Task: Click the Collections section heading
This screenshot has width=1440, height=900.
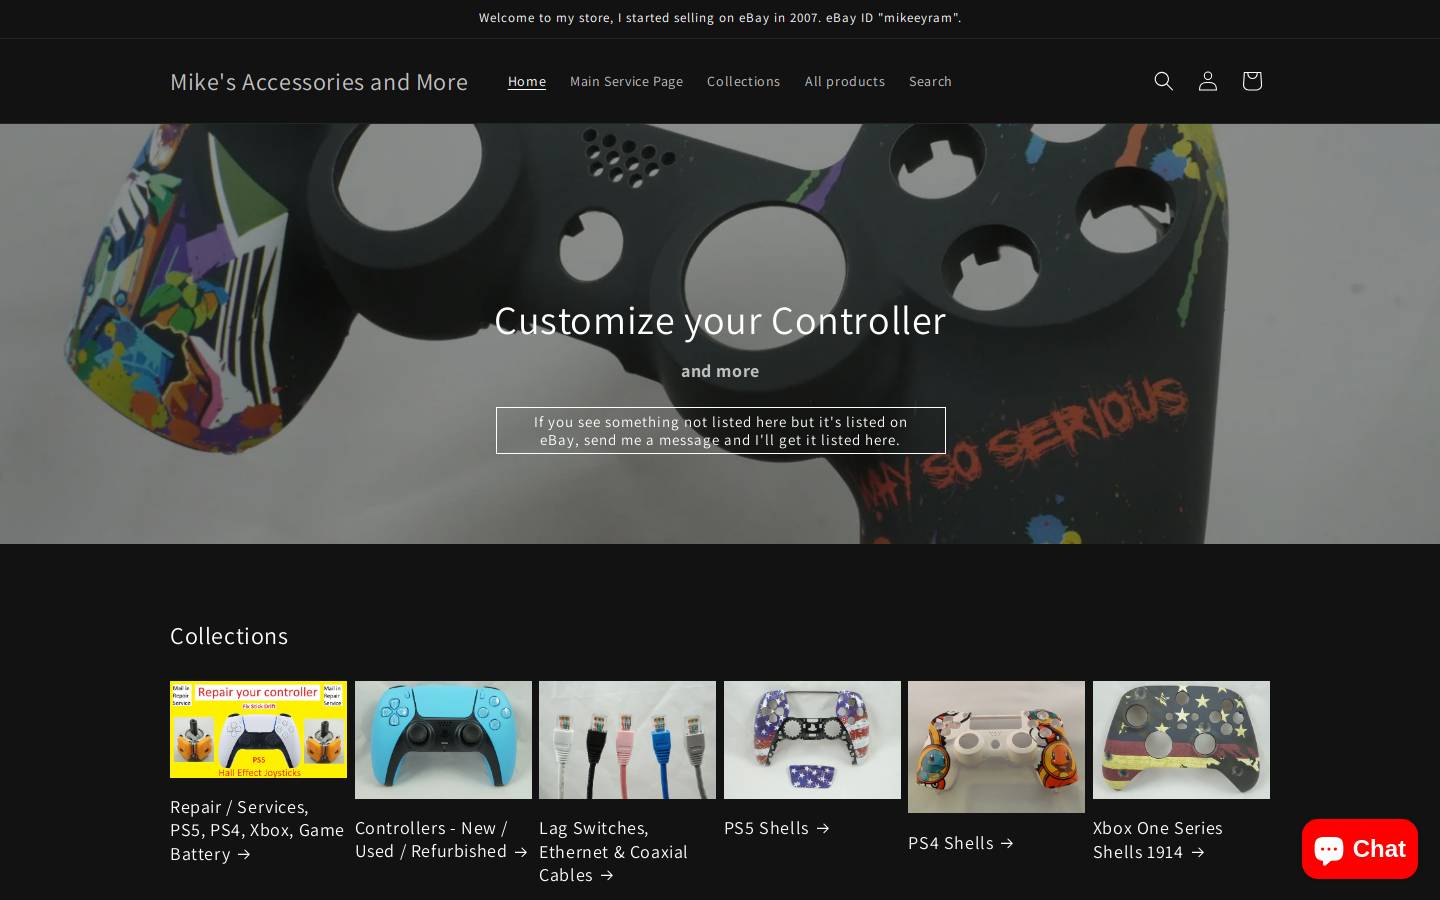Action: coord(229,636)
